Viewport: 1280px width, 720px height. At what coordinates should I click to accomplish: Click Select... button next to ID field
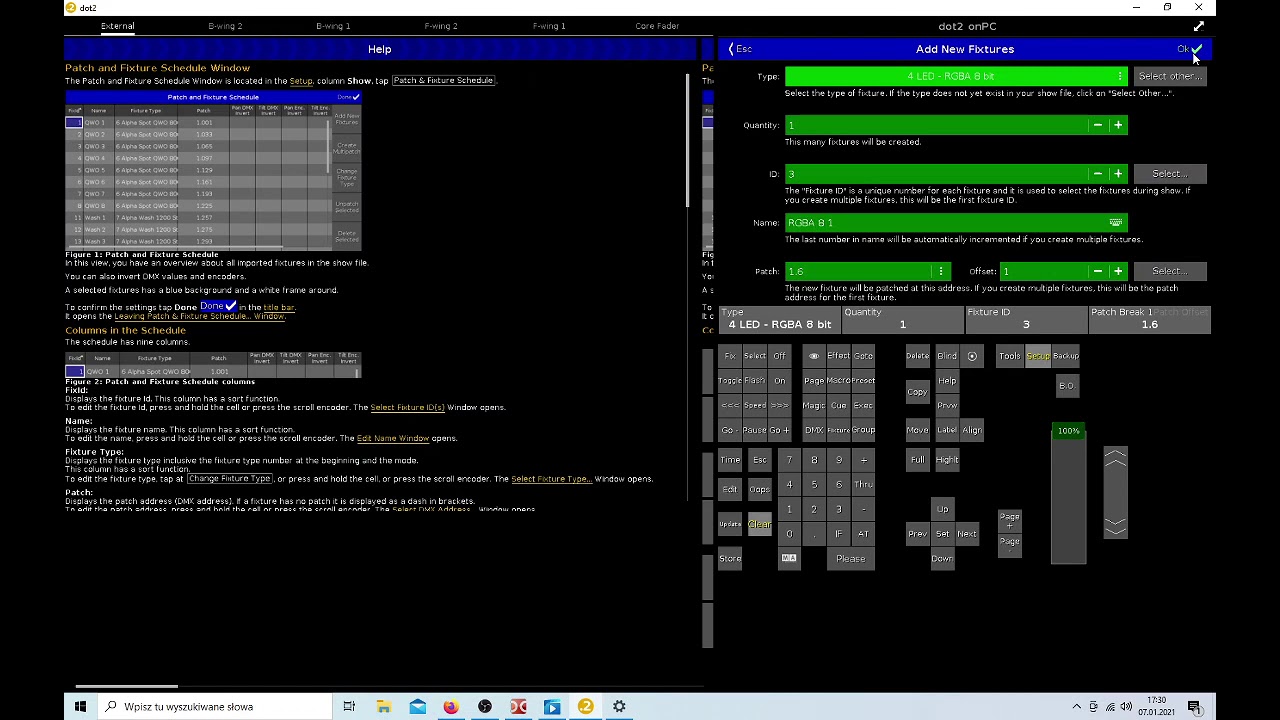tap(1170, 174)
